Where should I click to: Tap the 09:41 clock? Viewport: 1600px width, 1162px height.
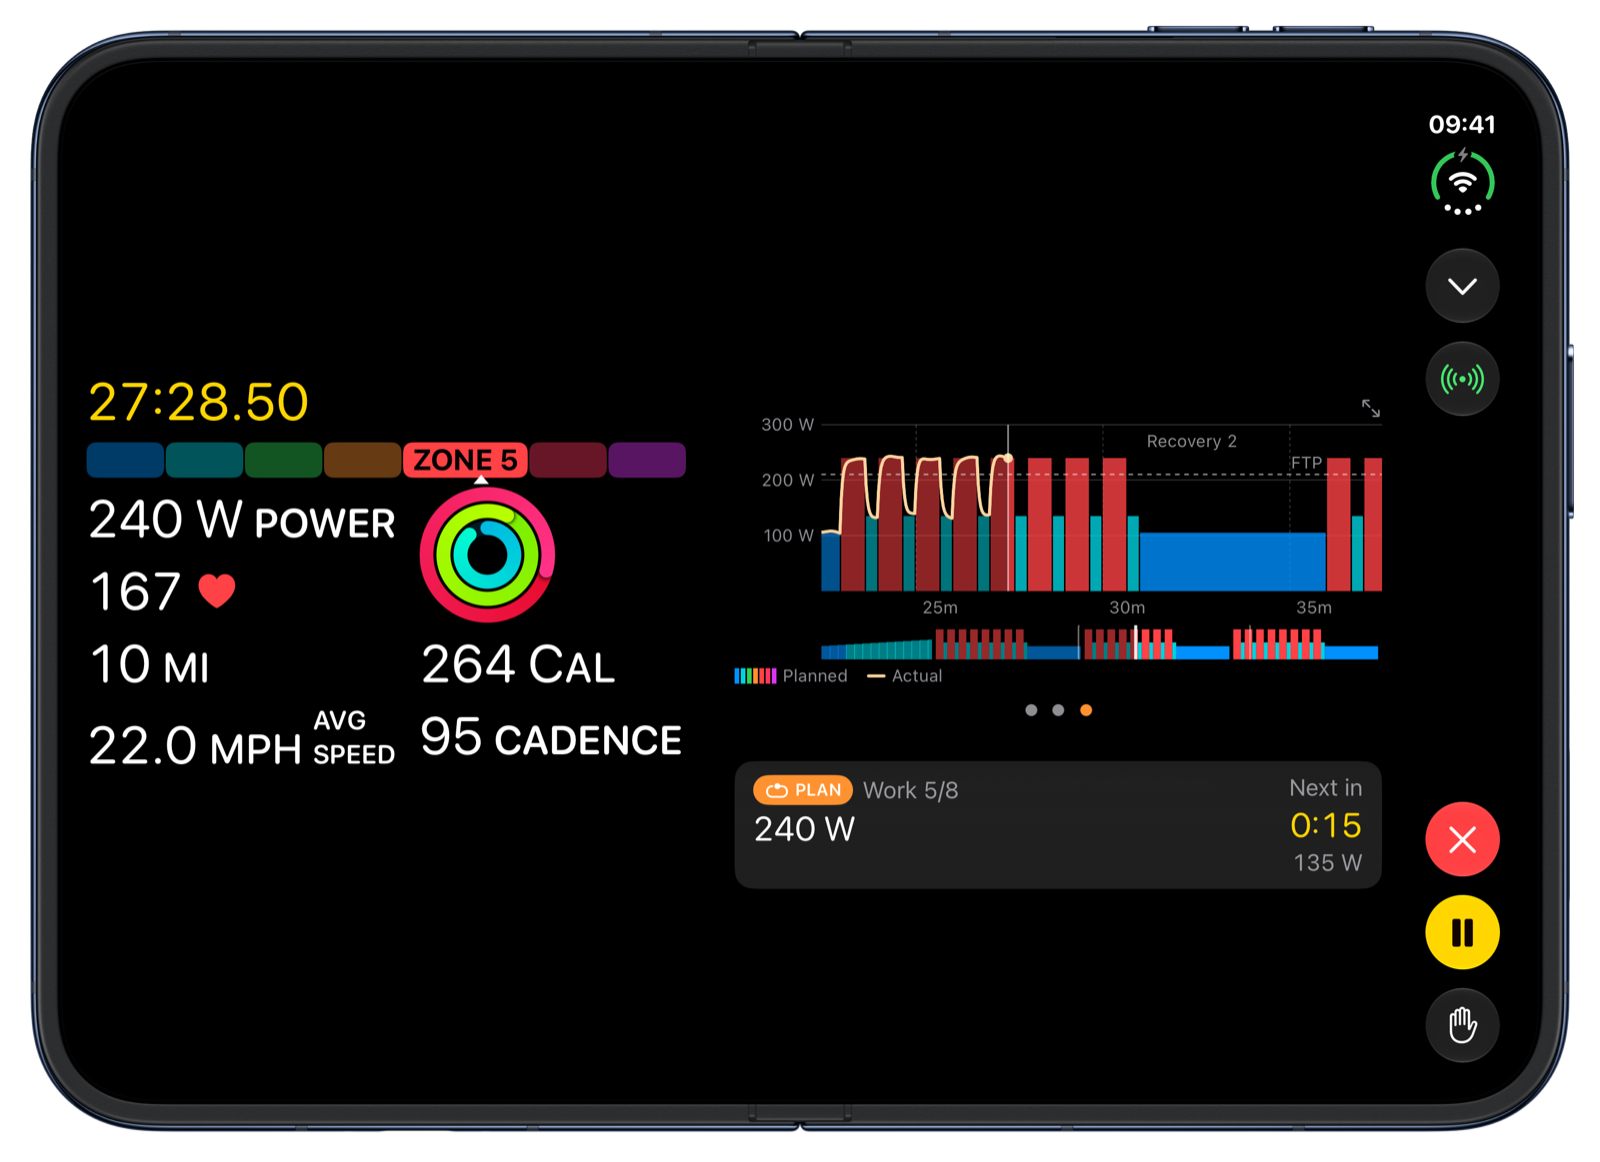point(1462,124)
